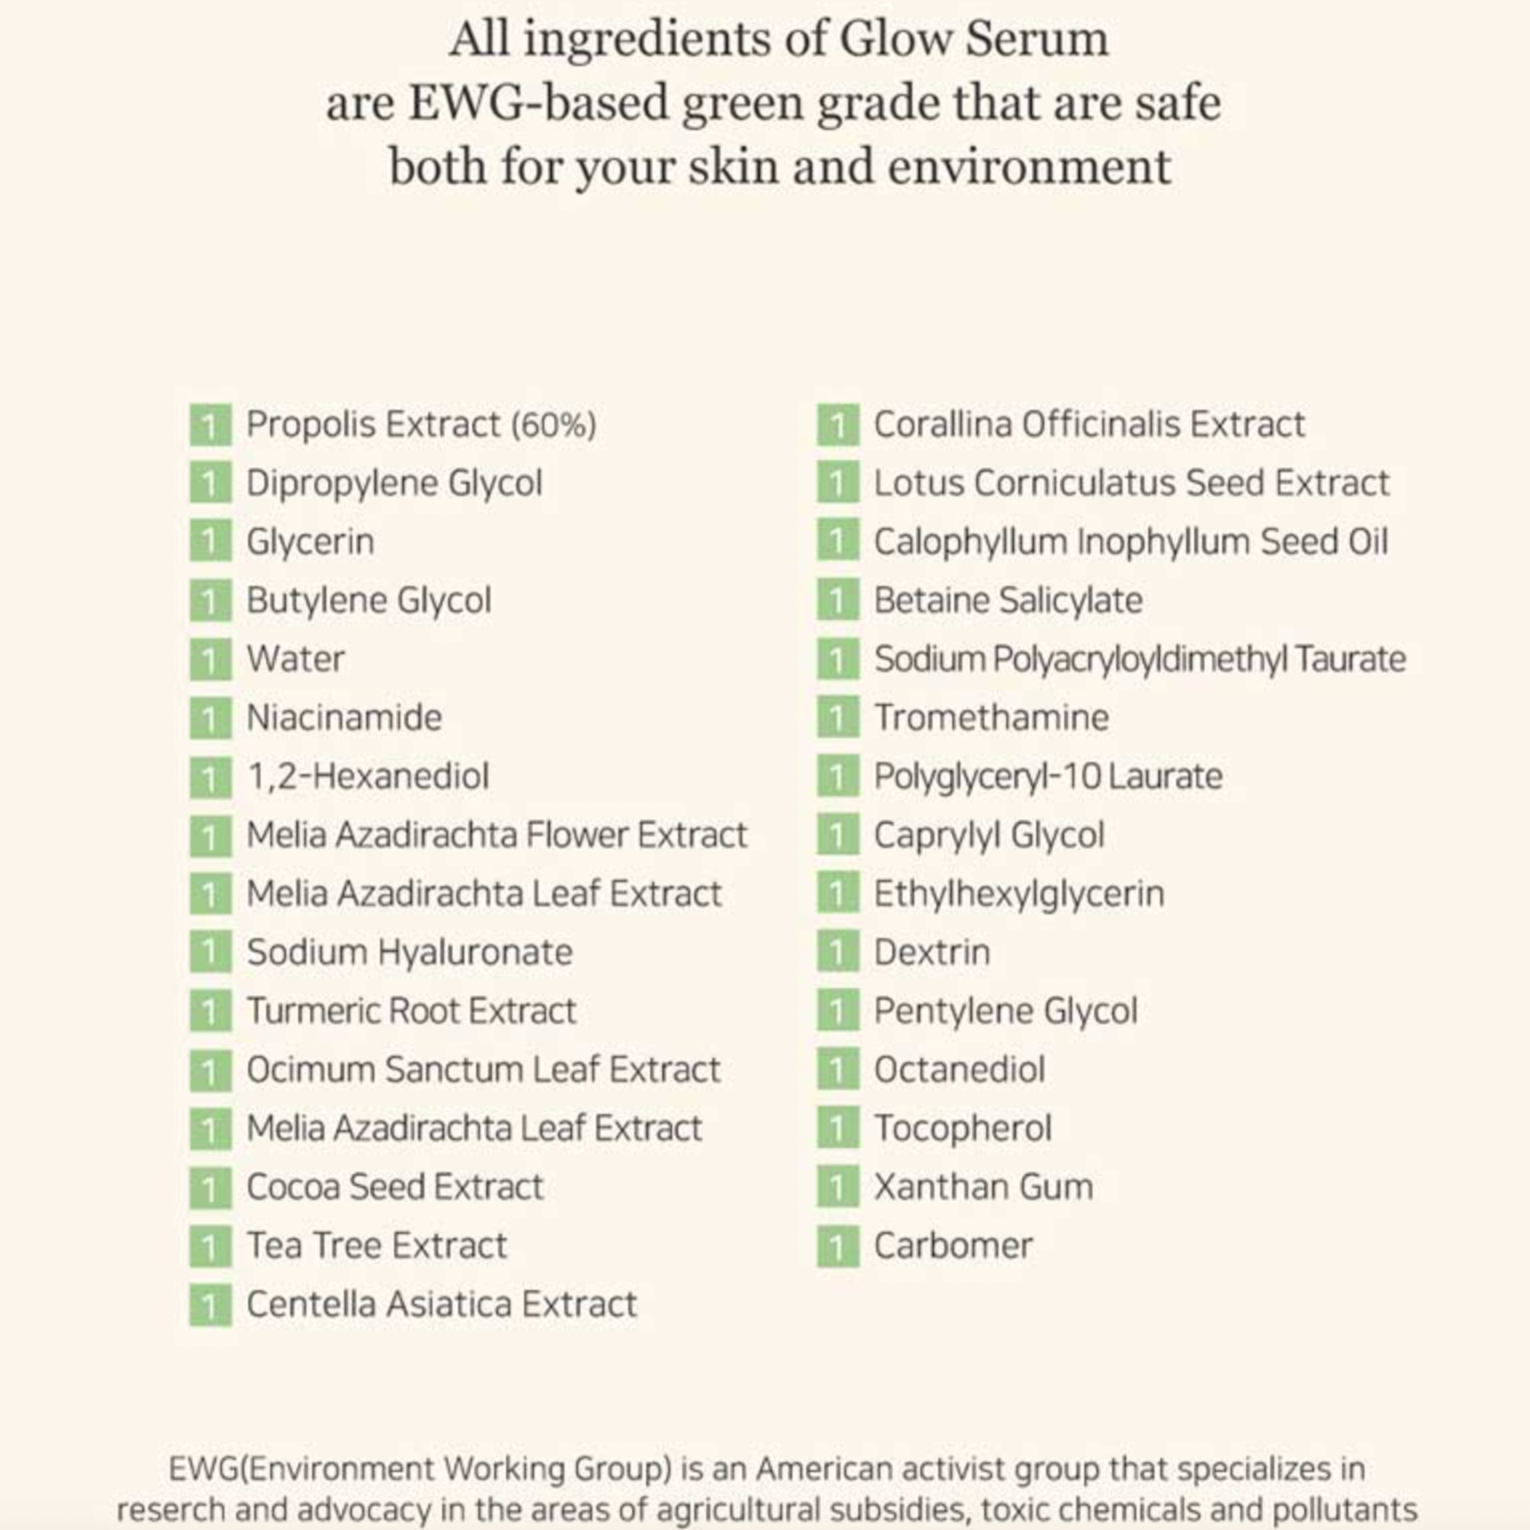Click the green badge beside Propolis Extract

(x=210, y=425)
